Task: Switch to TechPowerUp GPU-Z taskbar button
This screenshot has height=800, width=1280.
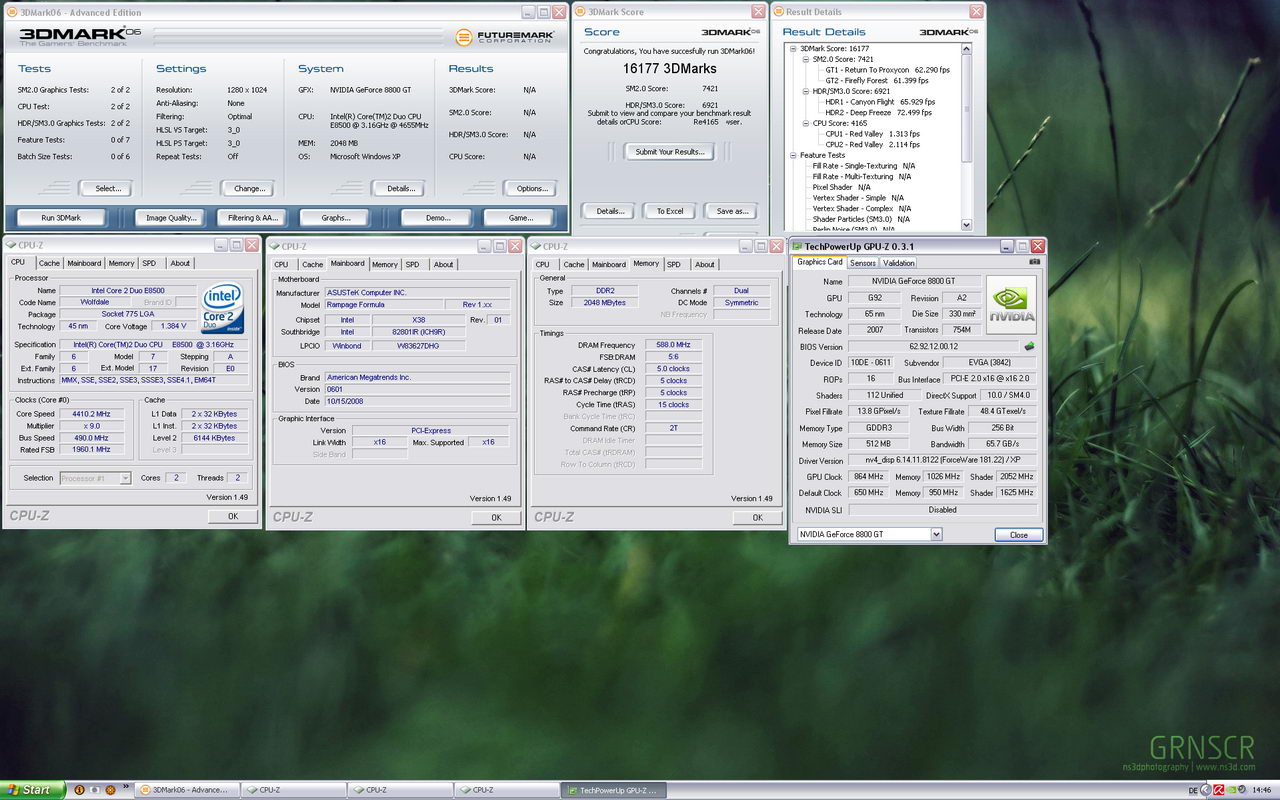Action: [613, 790]
